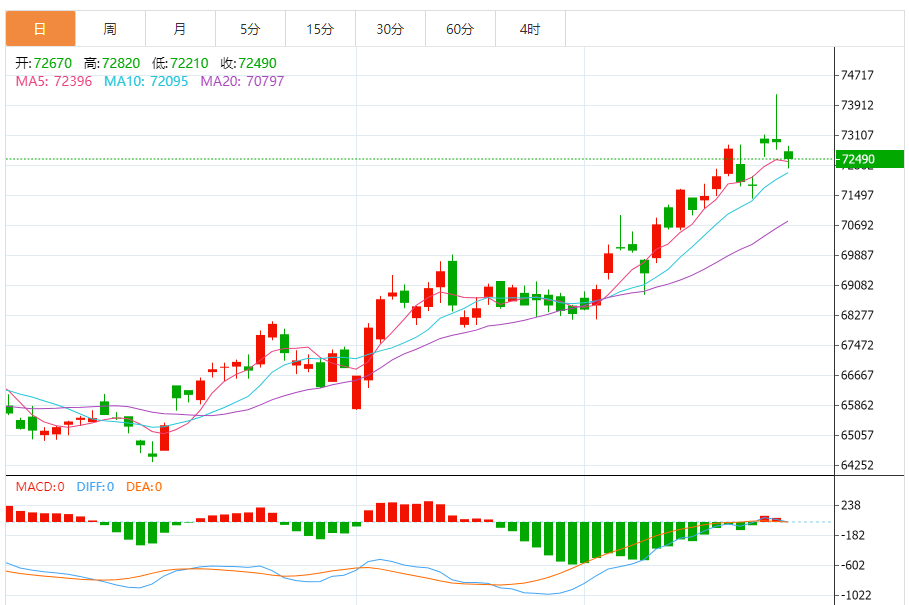This screenshot has width=909, height=605.
Task: Click the -182 MACD axis label
Action: click(853, 535)
